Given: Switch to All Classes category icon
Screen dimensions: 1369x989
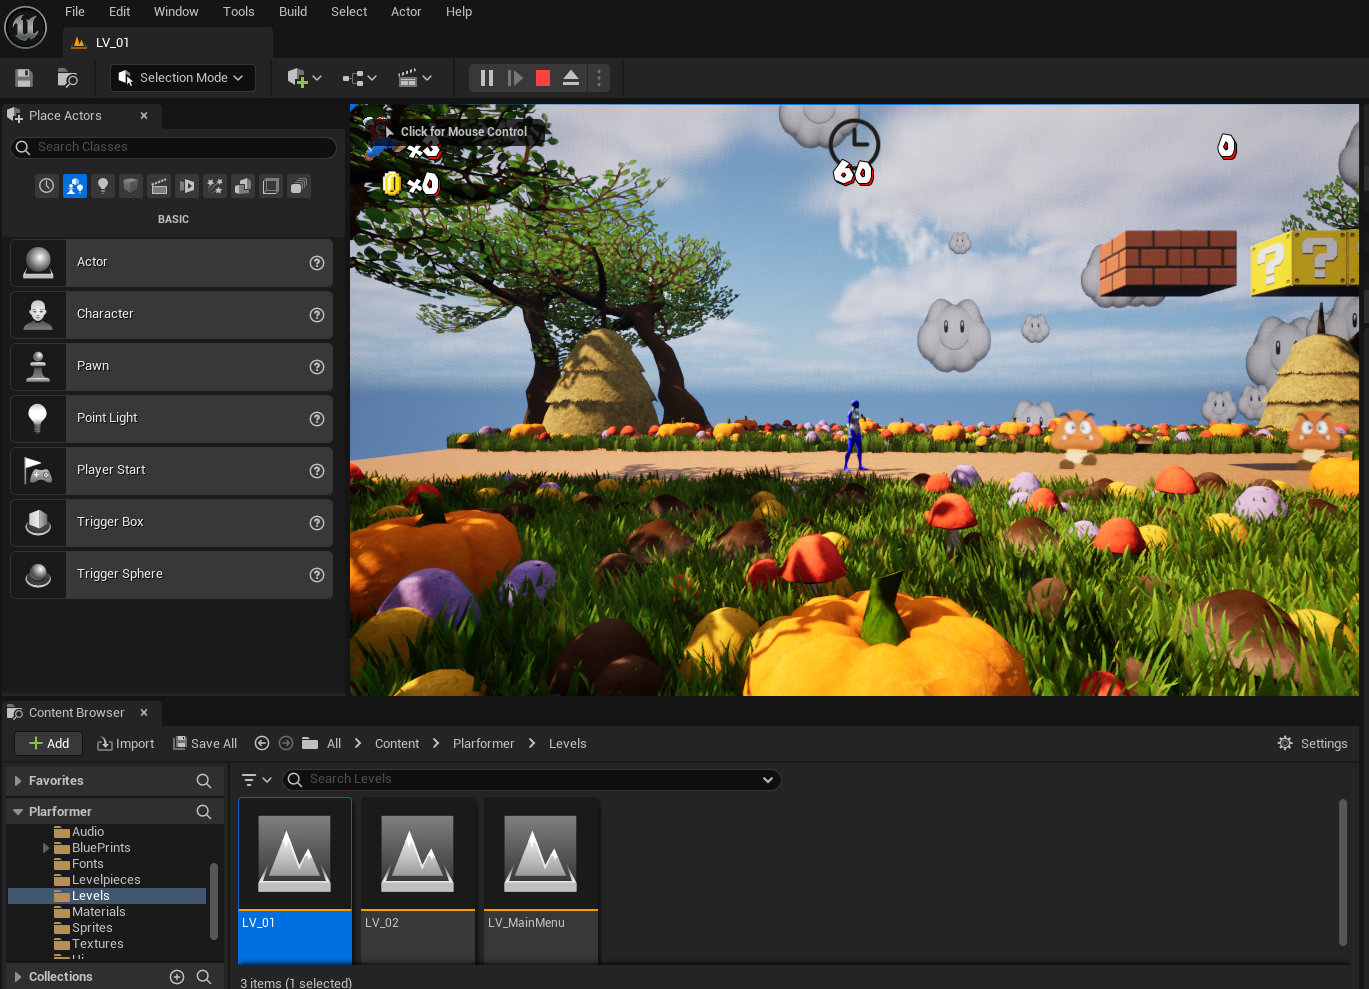Looking at the screenshot, I should click(x=299, y=186).
